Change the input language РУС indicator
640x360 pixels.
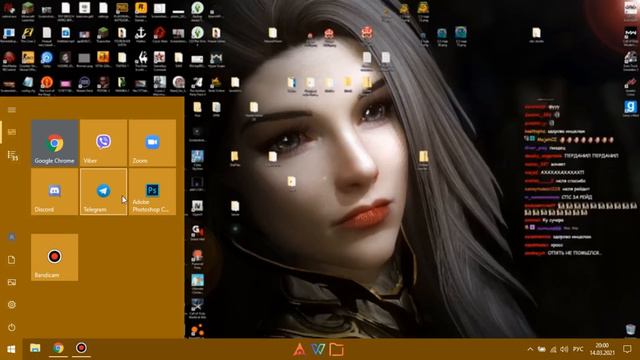(x=578, y=349)
